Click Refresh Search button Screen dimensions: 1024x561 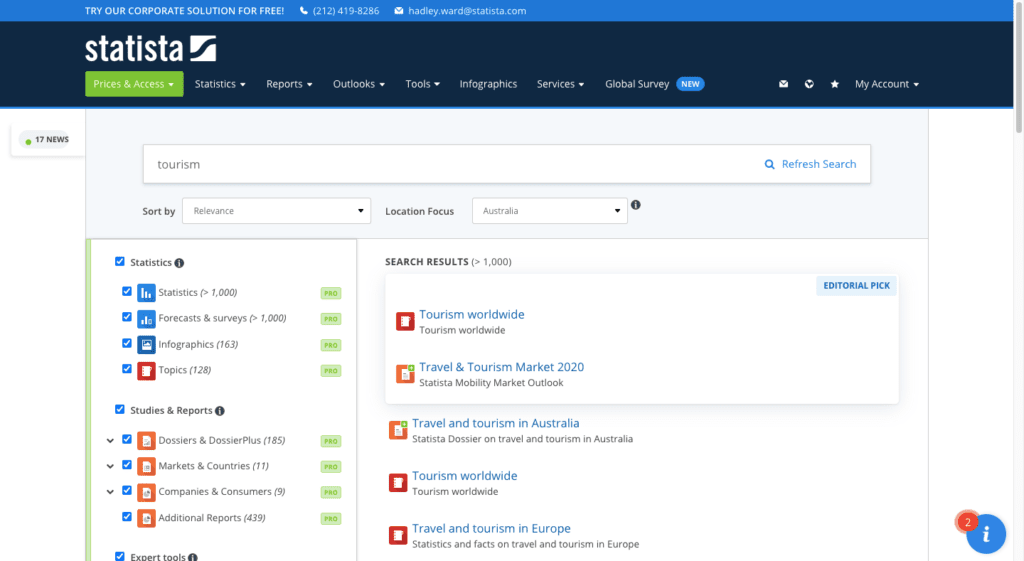pos(810,165)
